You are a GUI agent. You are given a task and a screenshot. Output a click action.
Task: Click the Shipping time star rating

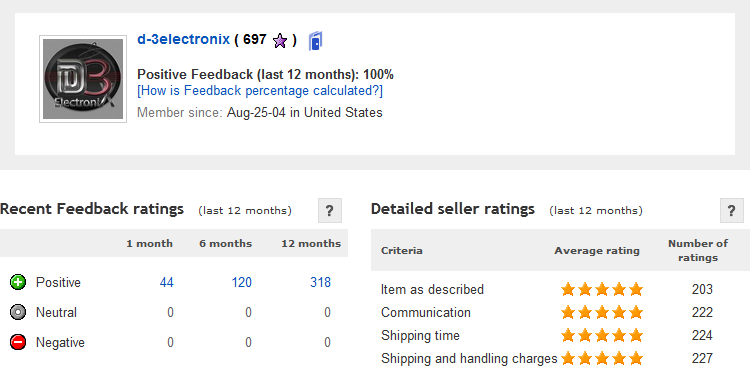click(602, 335)
